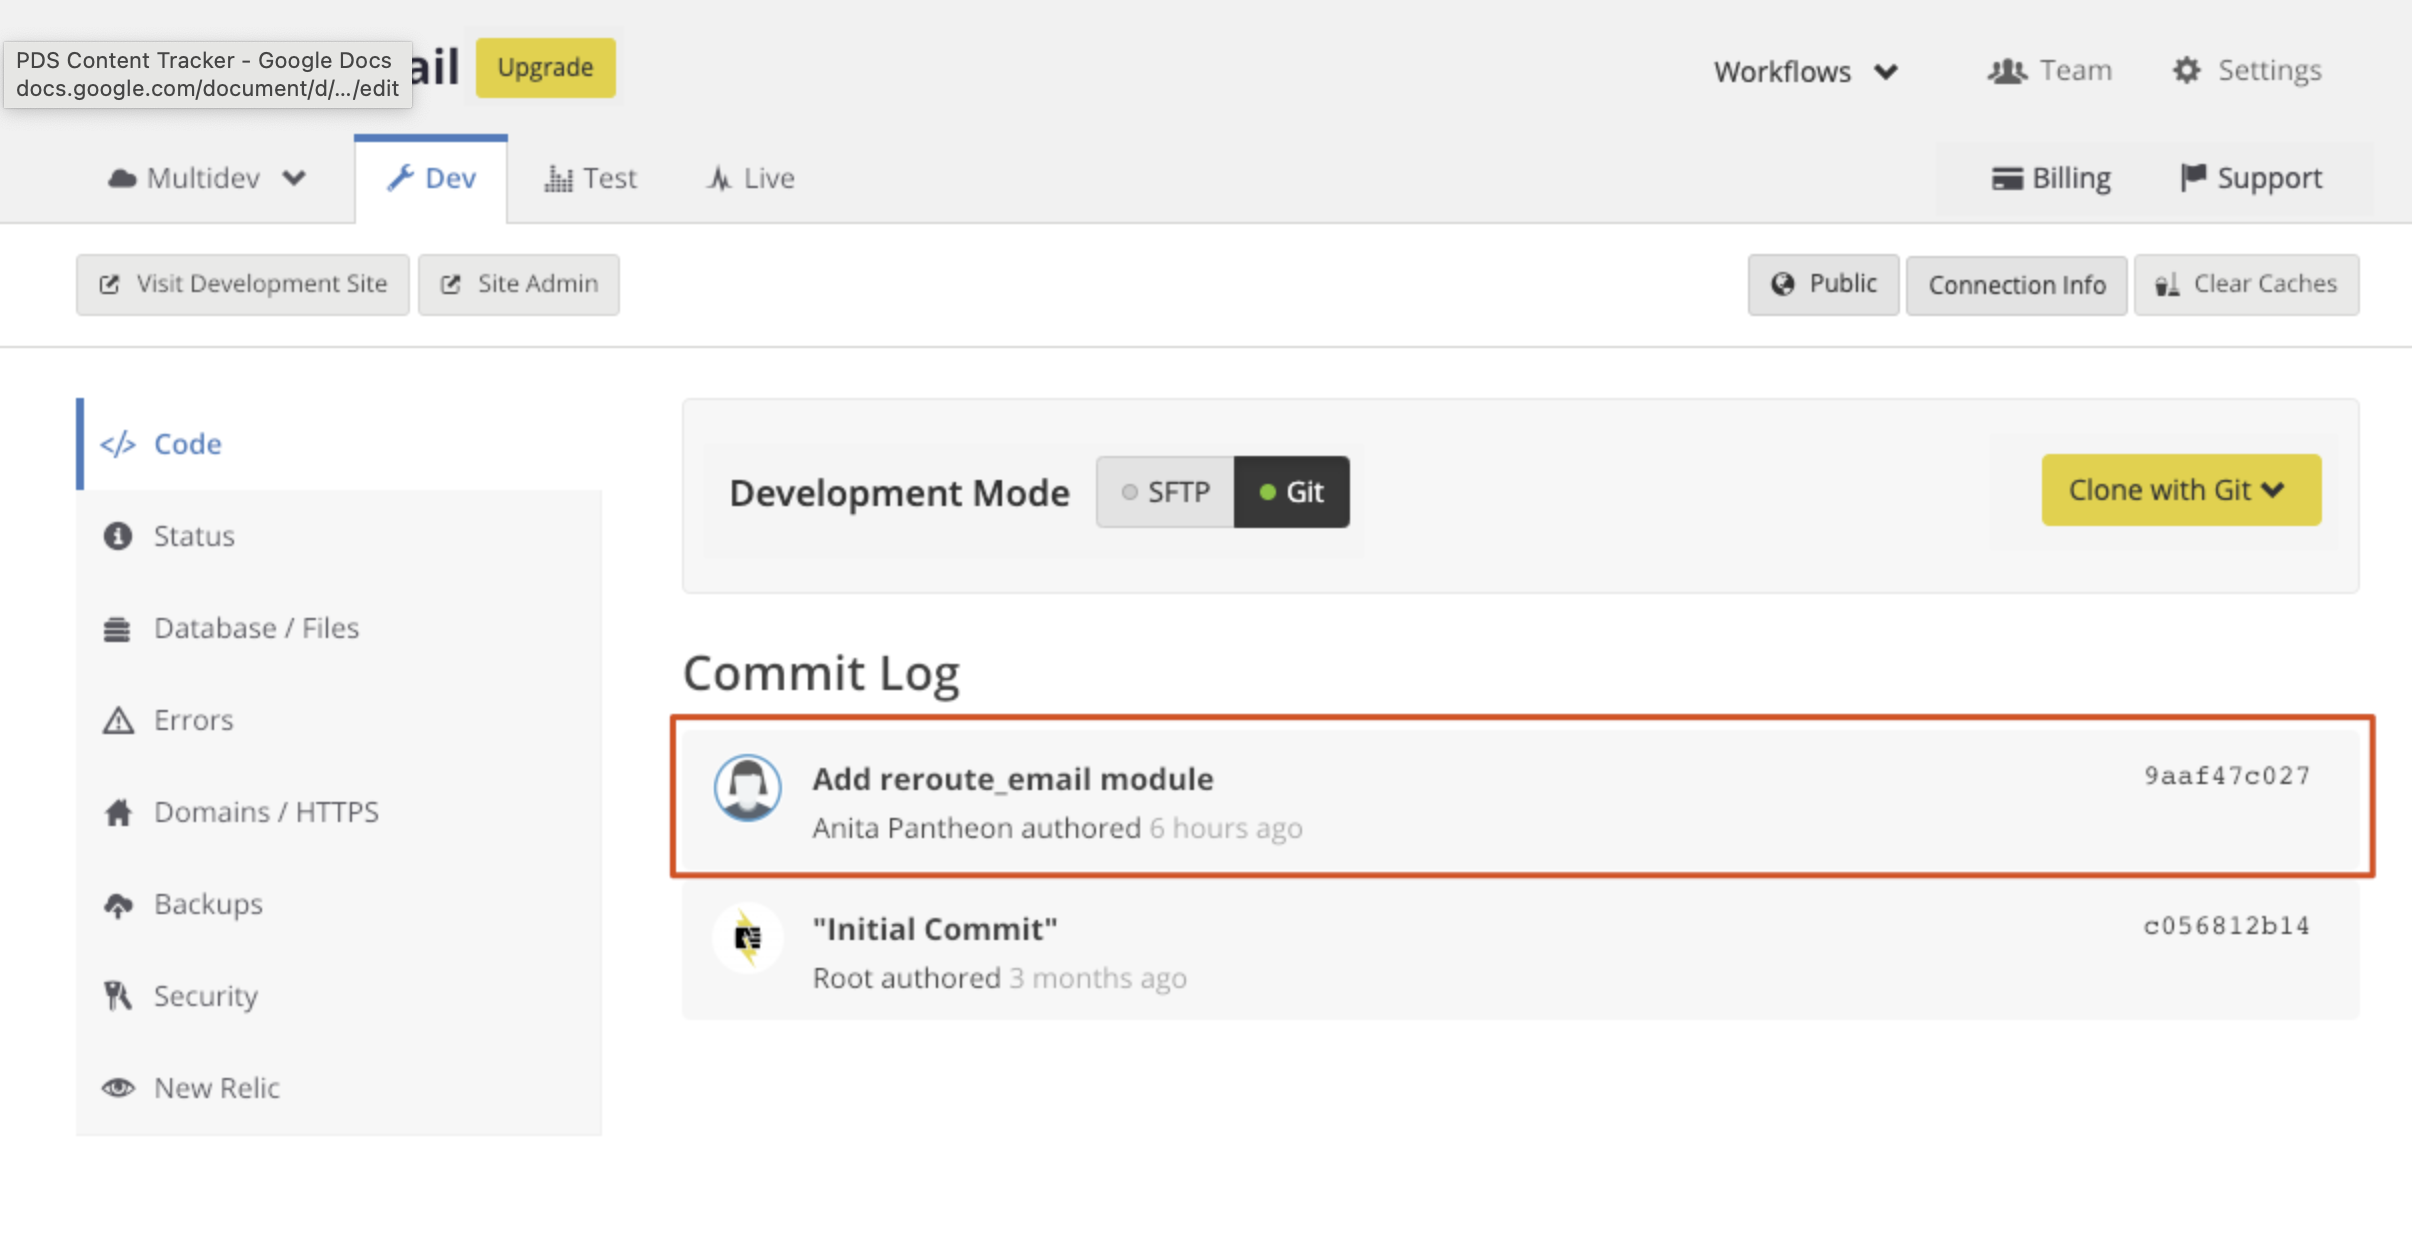Open Backups via the cloud icon

[117, 904]
